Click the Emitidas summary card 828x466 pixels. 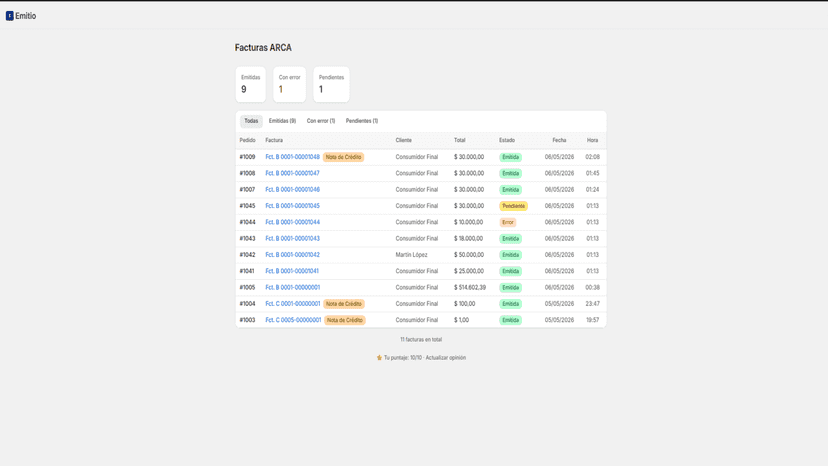pyautogui.click(x=250, y=84)
